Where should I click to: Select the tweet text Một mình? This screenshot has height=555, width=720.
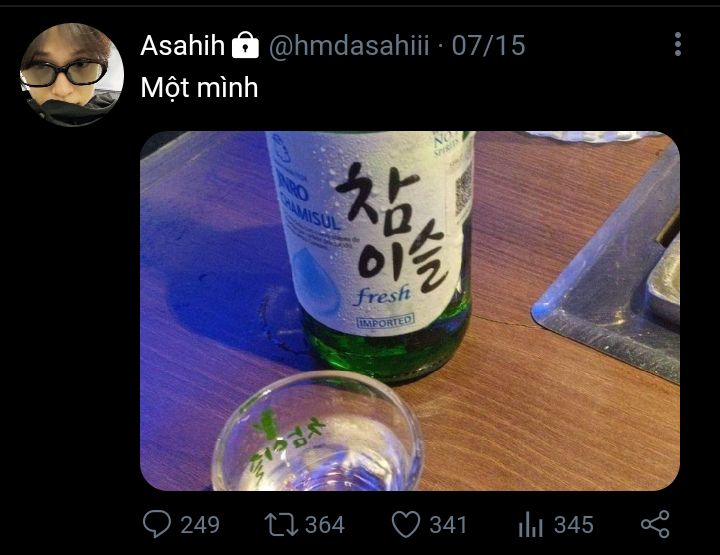pyautogui.click(x=199, y=87)
